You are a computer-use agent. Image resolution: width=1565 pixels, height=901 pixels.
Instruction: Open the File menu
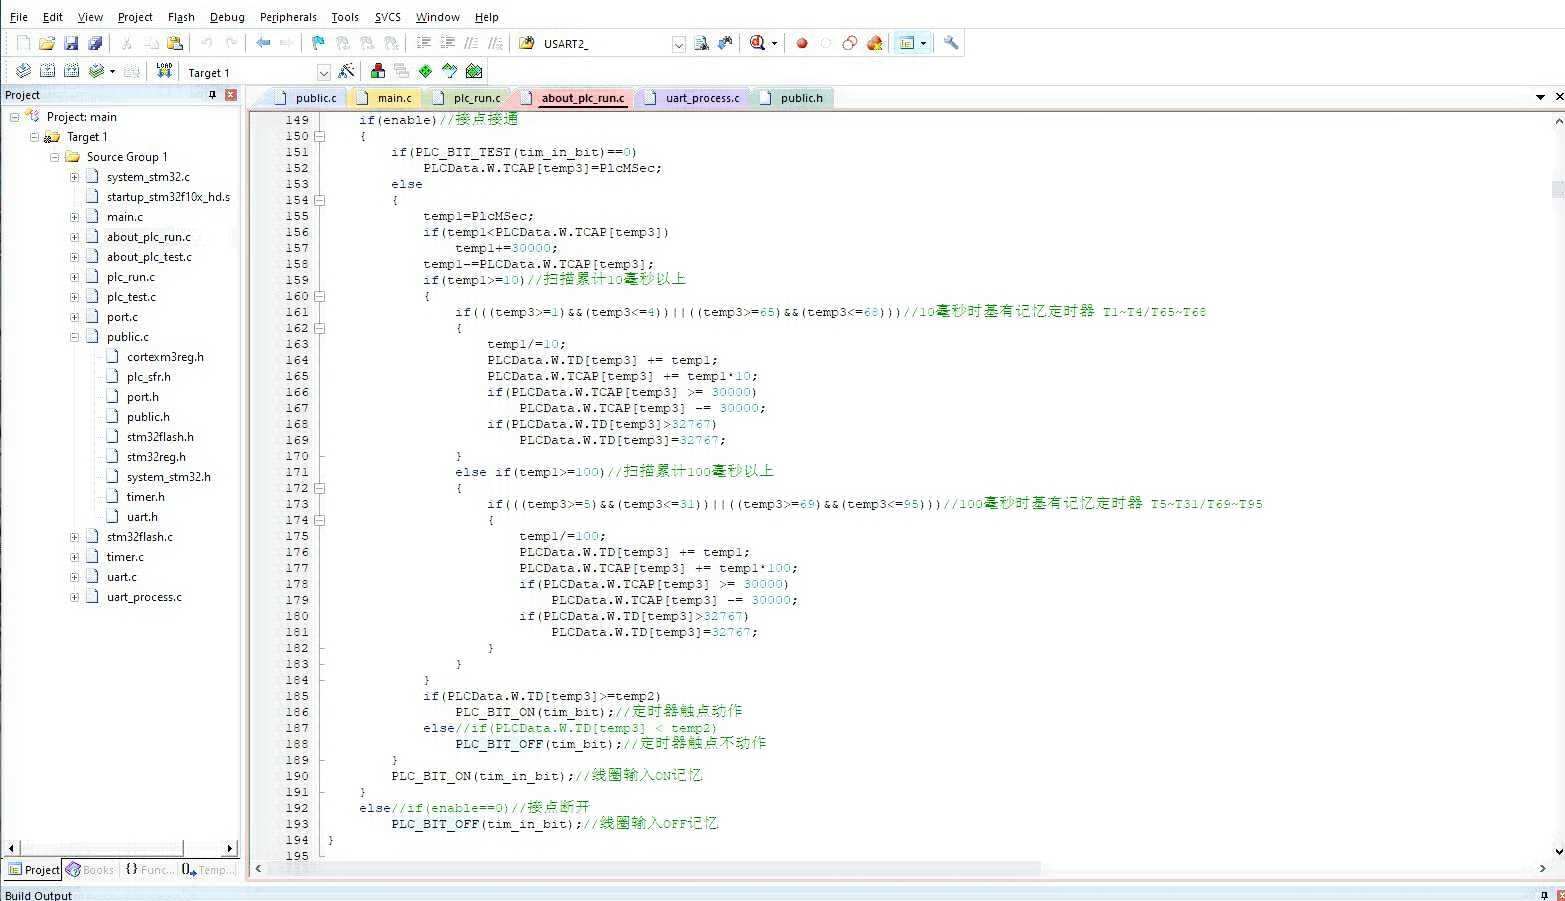(x=19, y=17)
